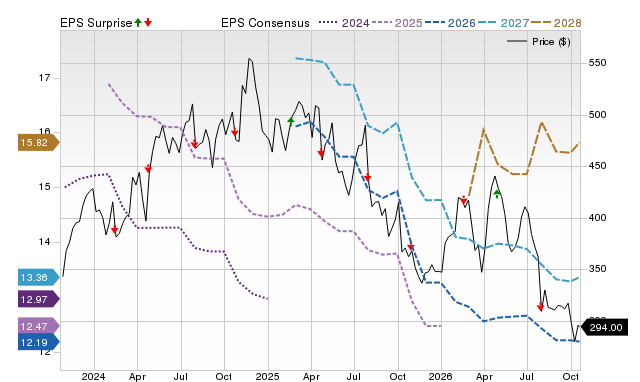Click the green up arrow in EPS Surprise legend
The width and height of the screenshot is (640, 382).
(138, 22)
